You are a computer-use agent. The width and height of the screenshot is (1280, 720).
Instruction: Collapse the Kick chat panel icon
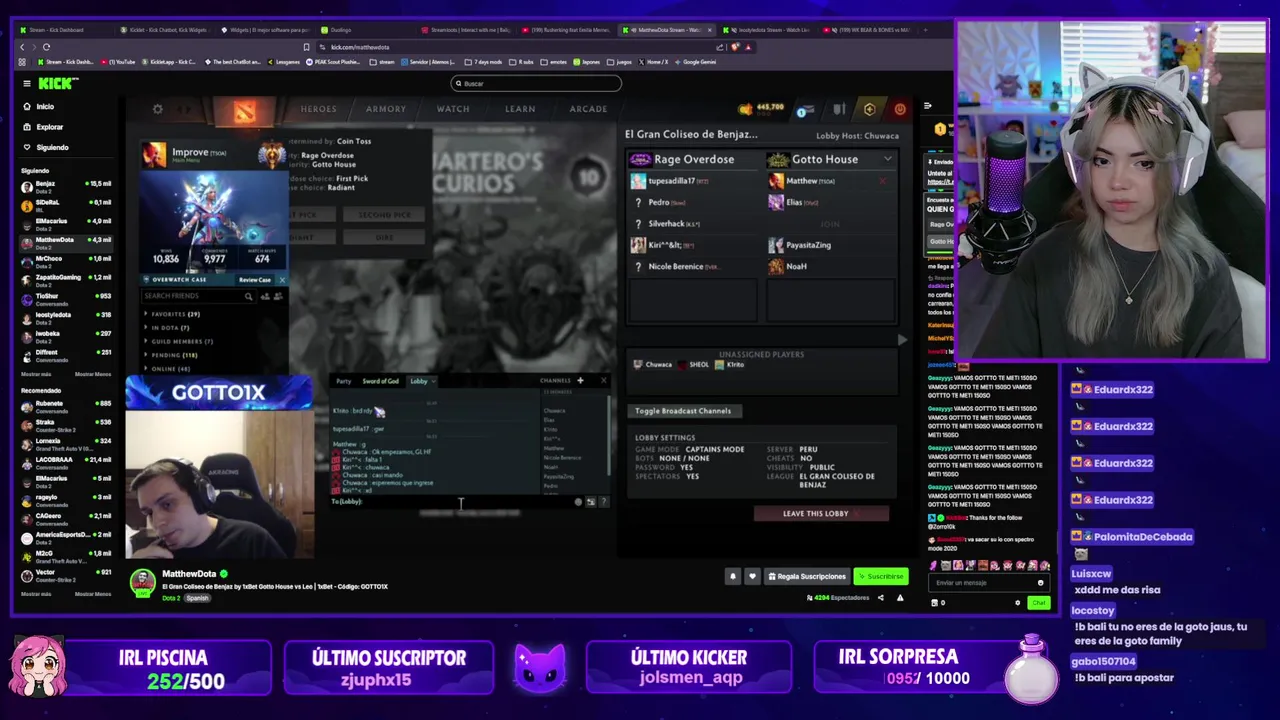coord(928,106)
